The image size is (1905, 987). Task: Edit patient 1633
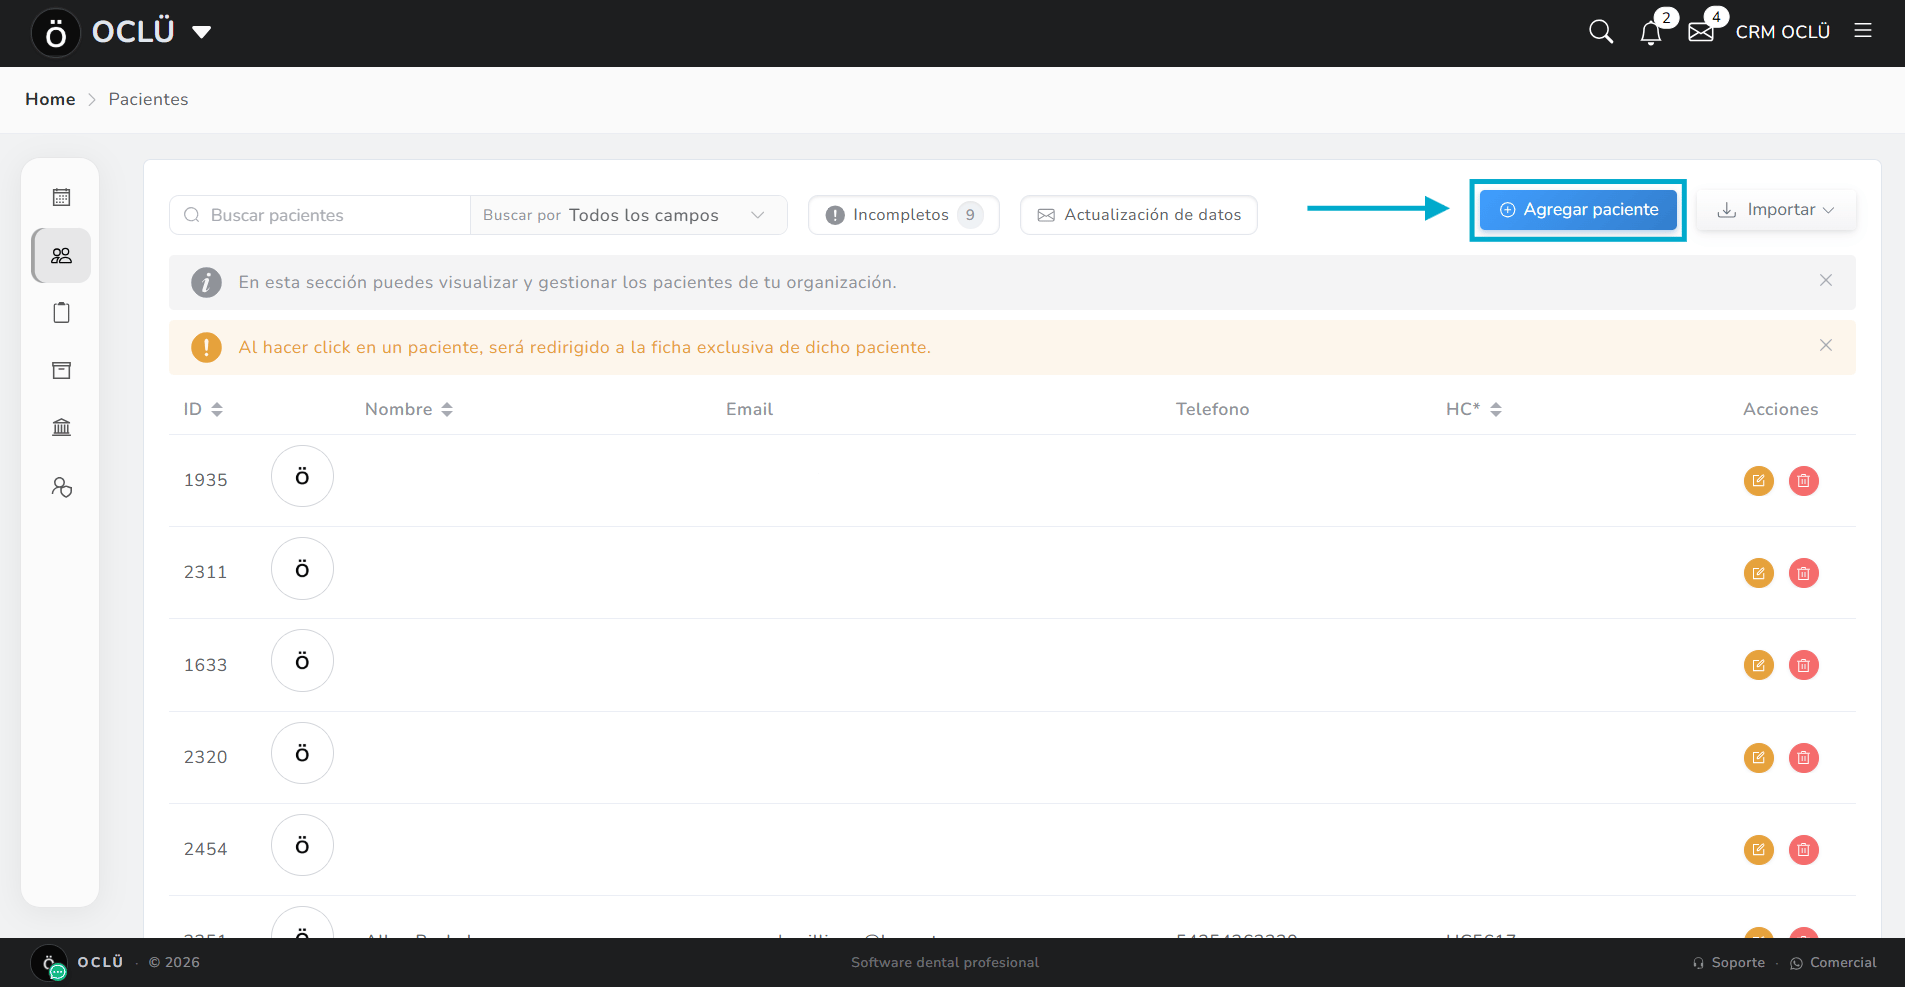(x=1759, y=665)
